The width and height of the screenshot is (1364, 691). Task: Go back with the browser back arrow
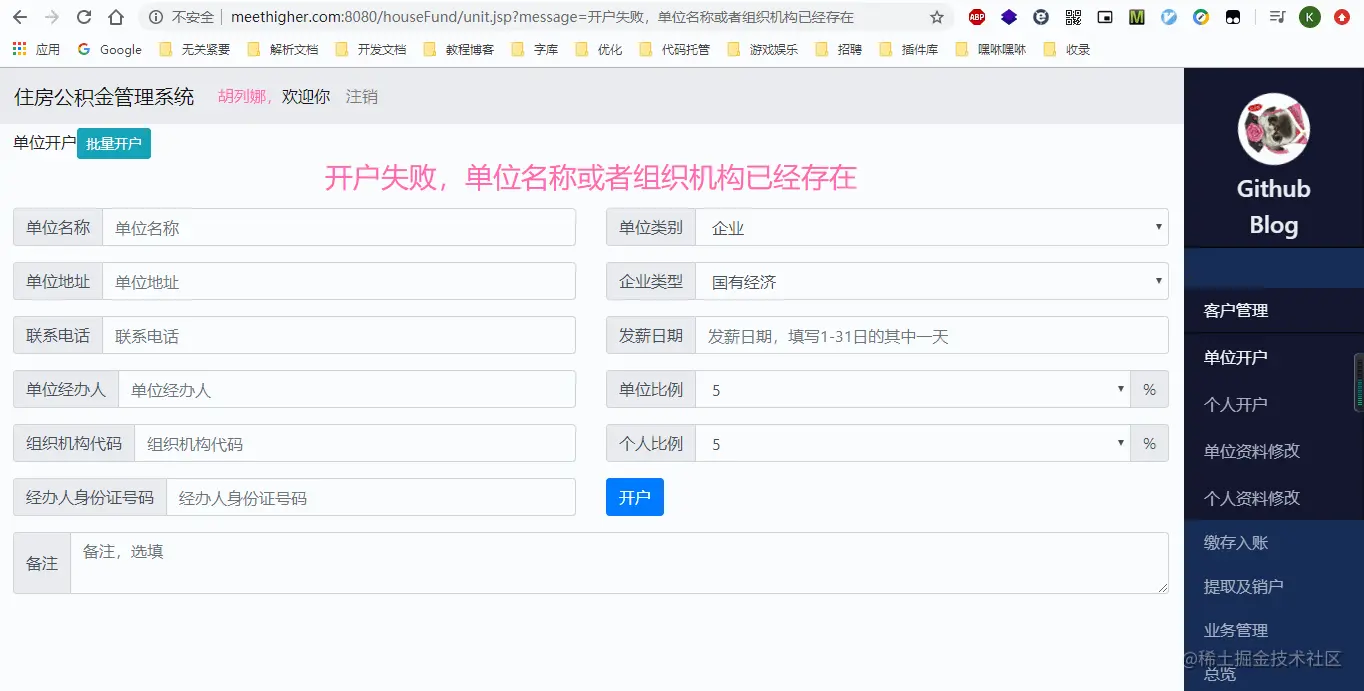point(20,17)
